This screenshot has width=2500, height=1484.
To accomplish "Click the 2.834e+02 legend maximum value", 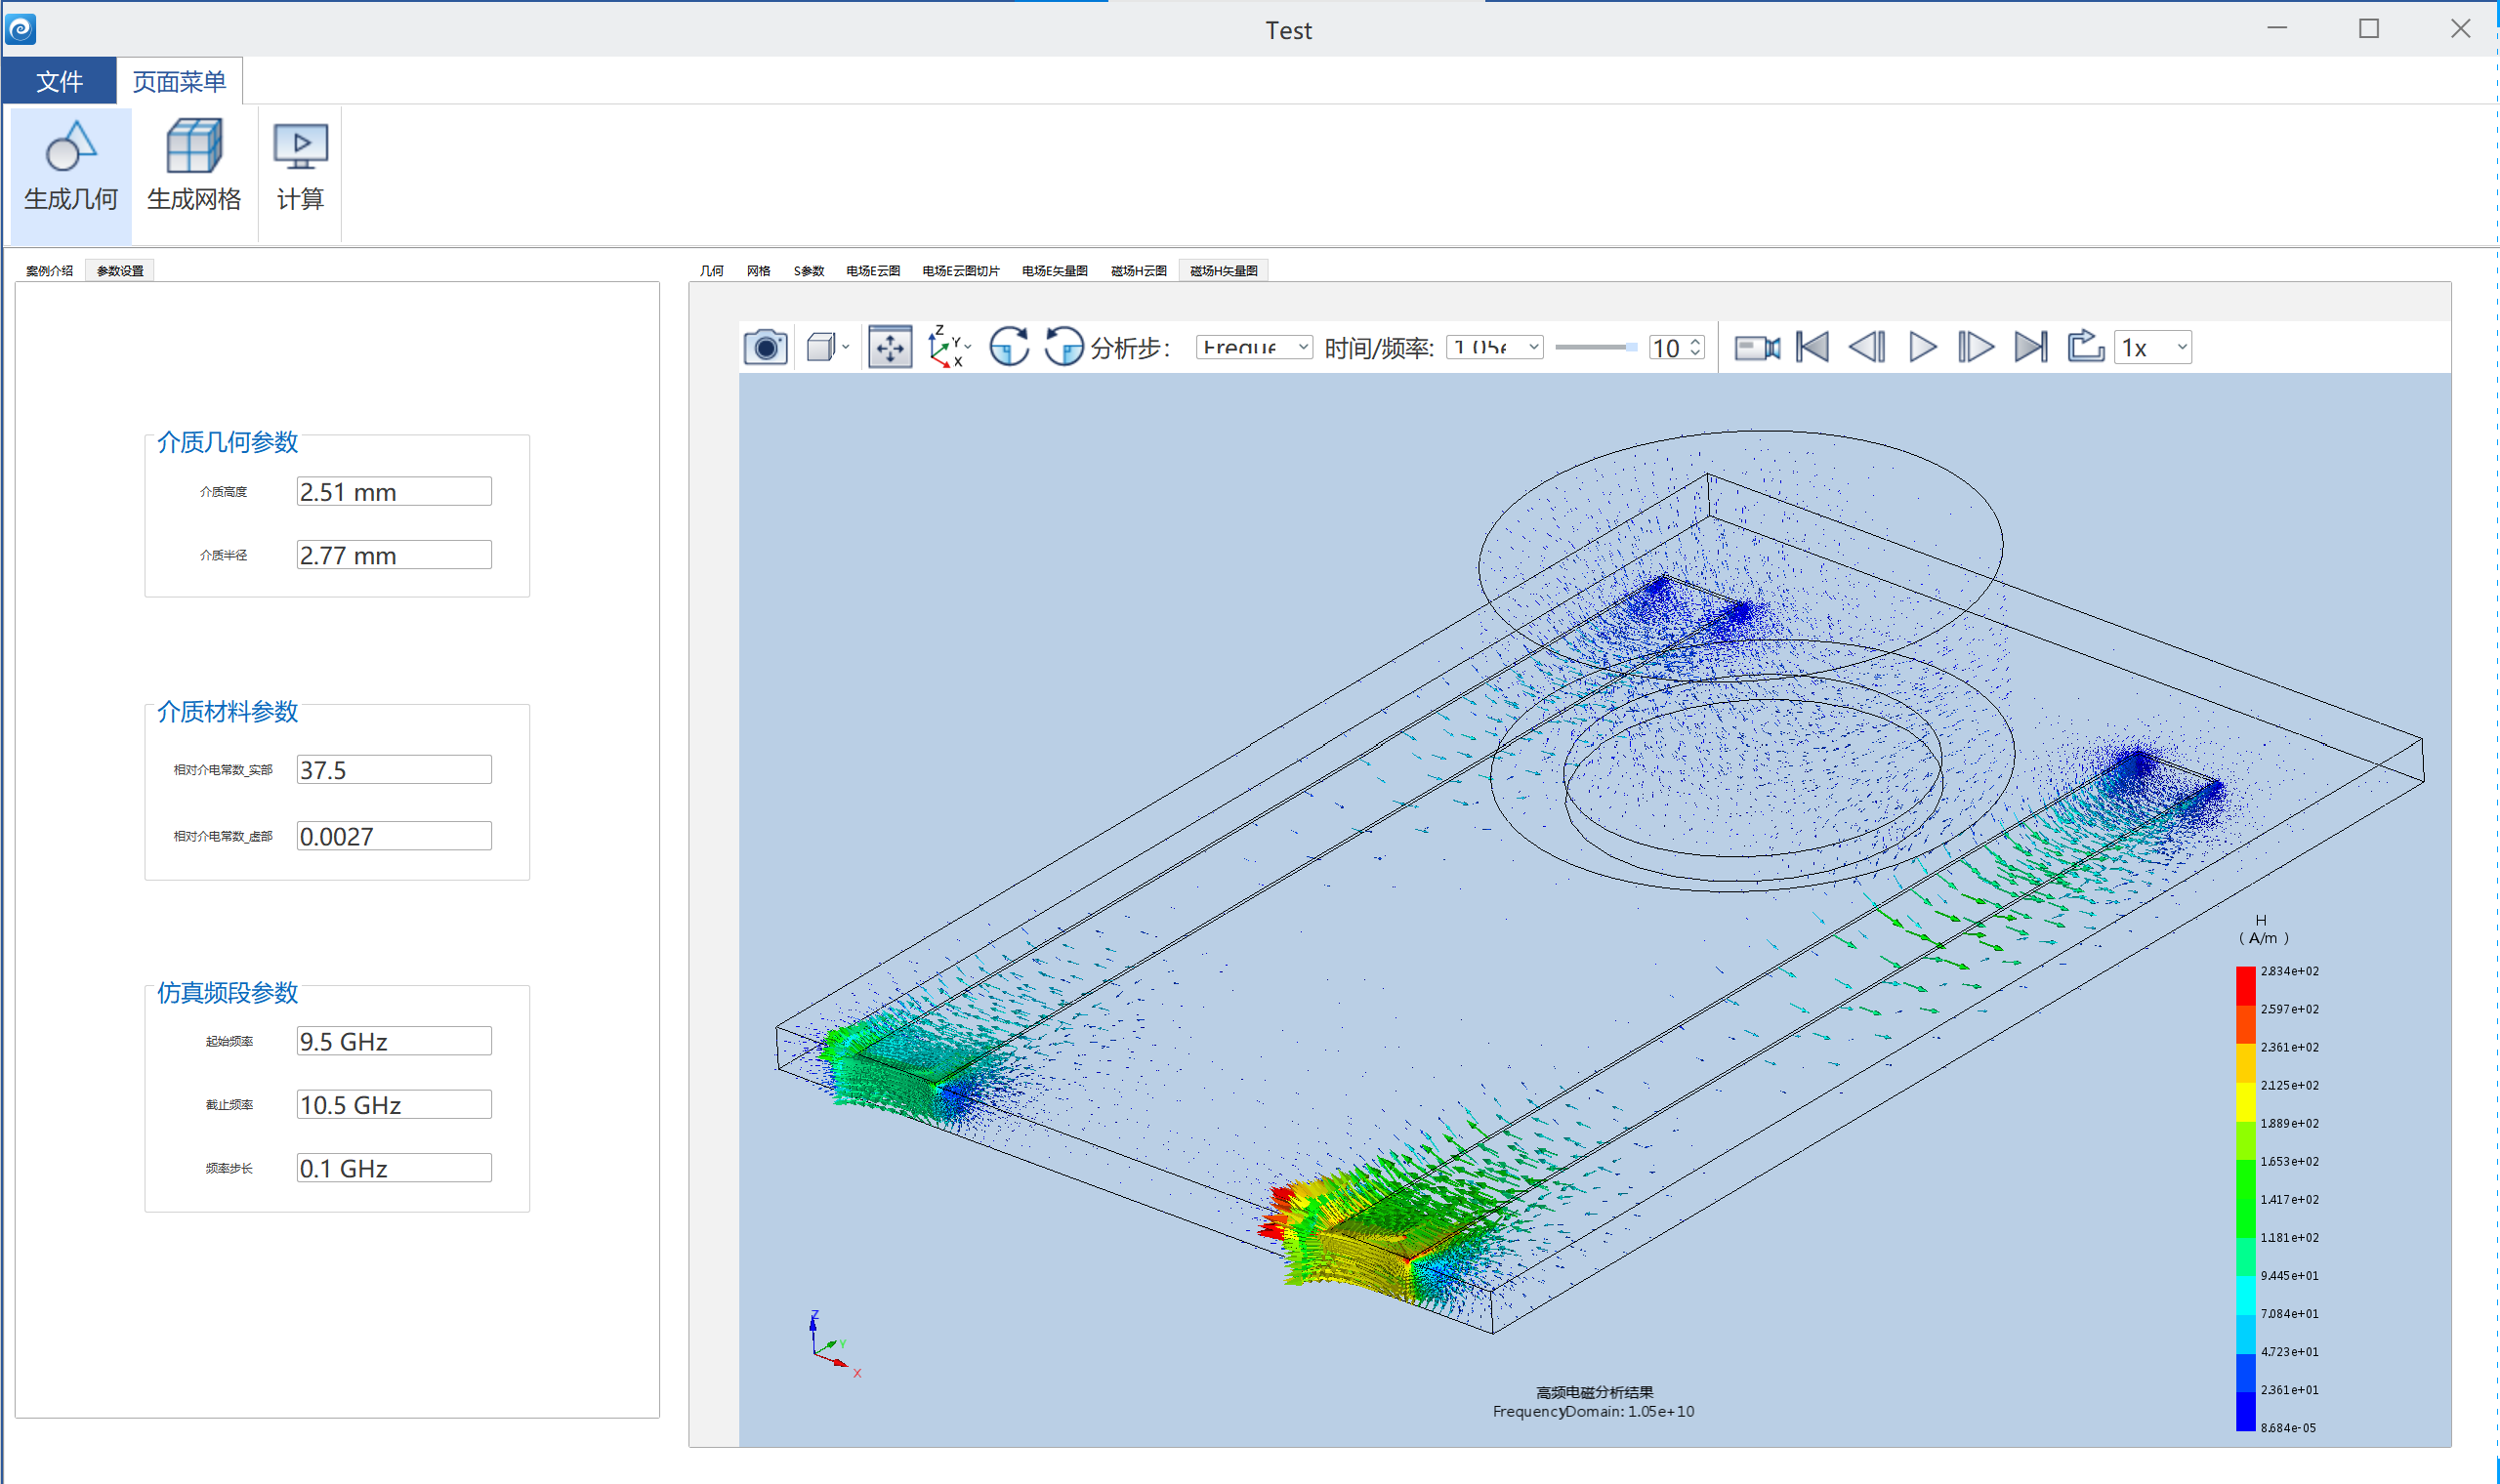I will 2290,972.
